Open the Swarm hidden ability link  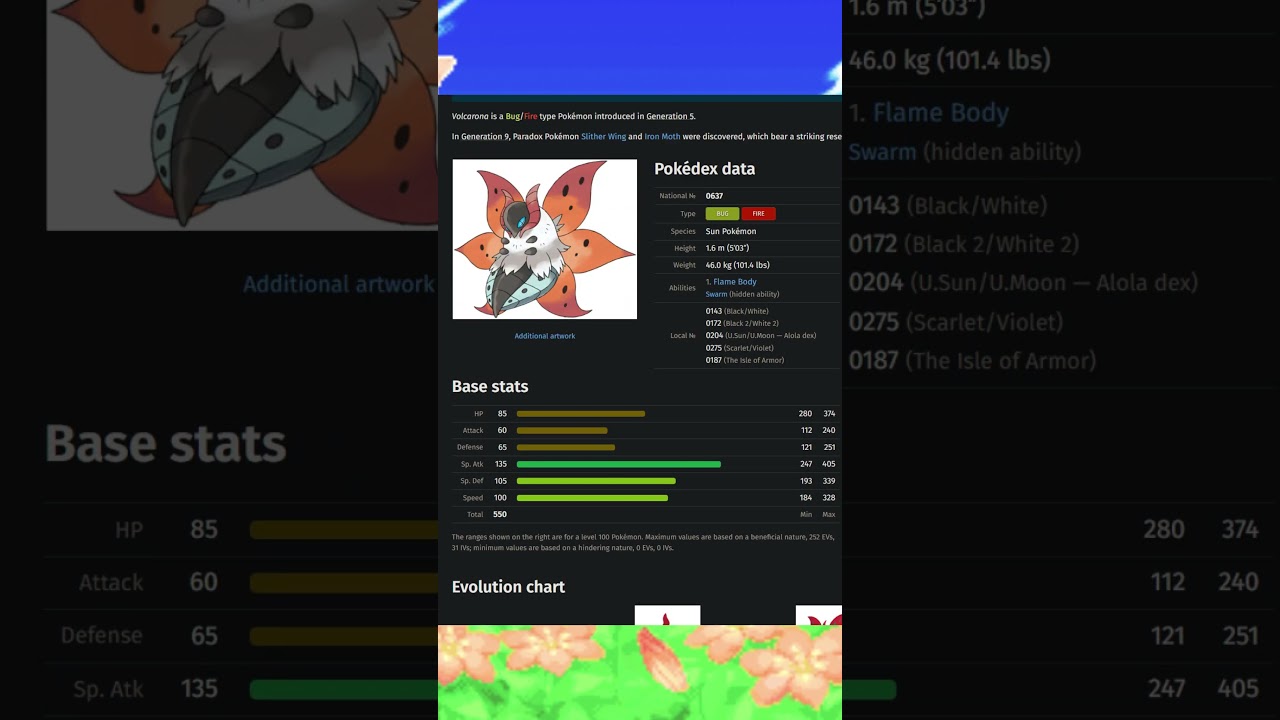716,295
